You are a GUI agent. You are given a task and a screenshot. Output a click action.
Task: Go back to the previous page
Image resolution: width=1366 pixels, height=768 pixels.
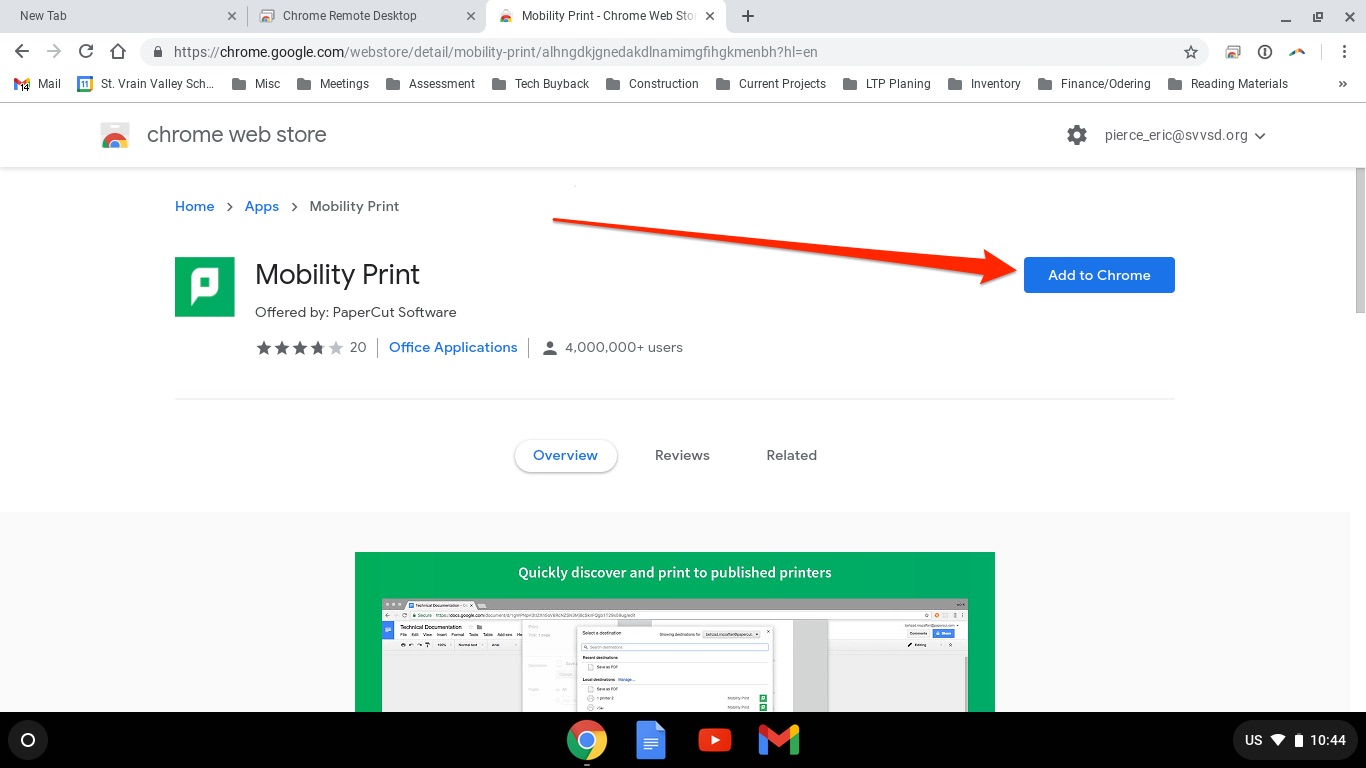pos(22,52)
